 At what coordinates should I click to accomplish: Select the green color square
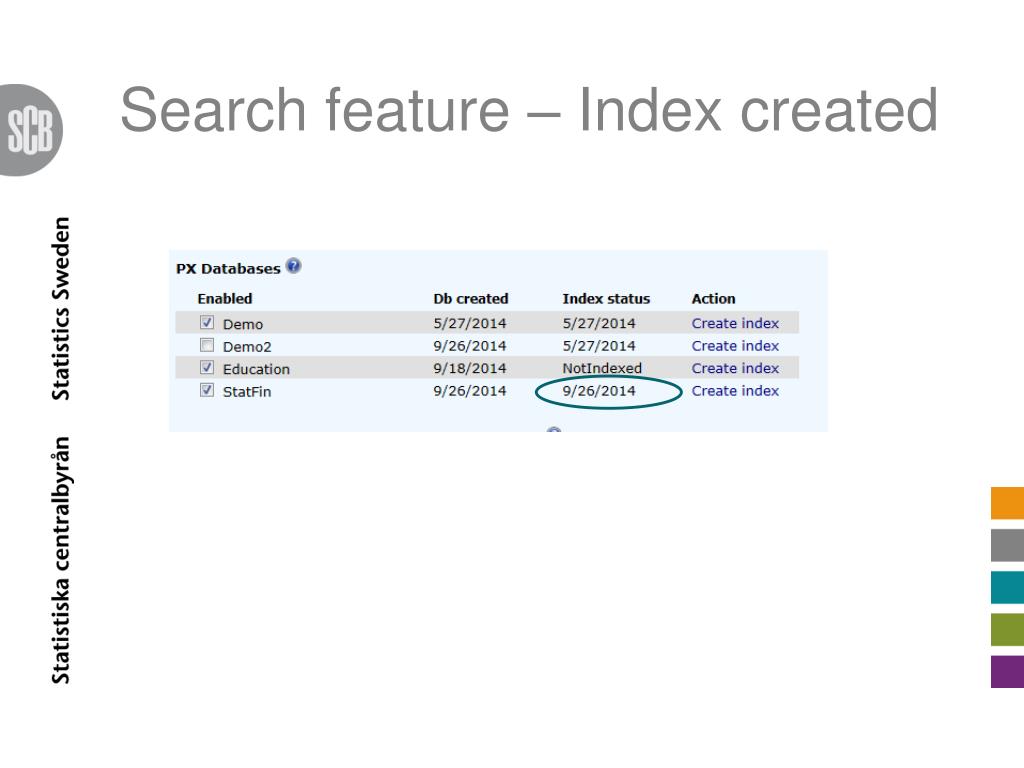point(1007,629)
